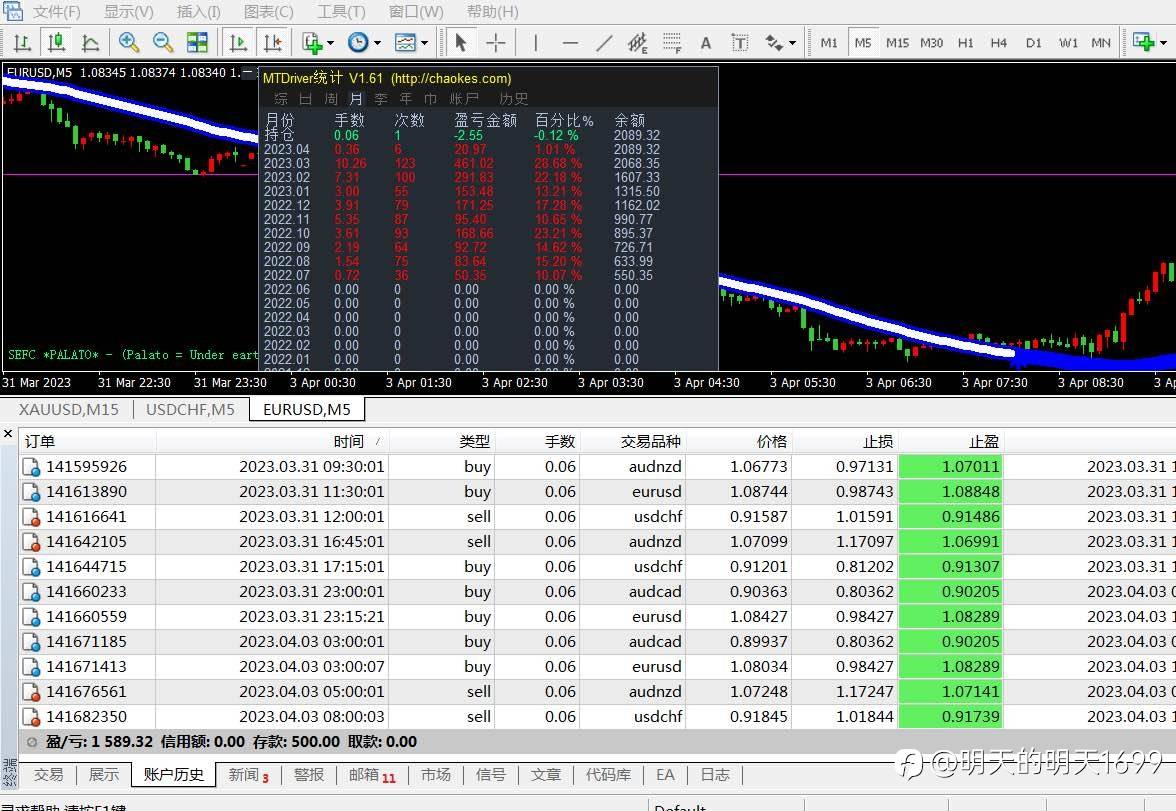Select the trendline drawing tool
This screenshot has width=1176, height=811.
click(604, 42)
